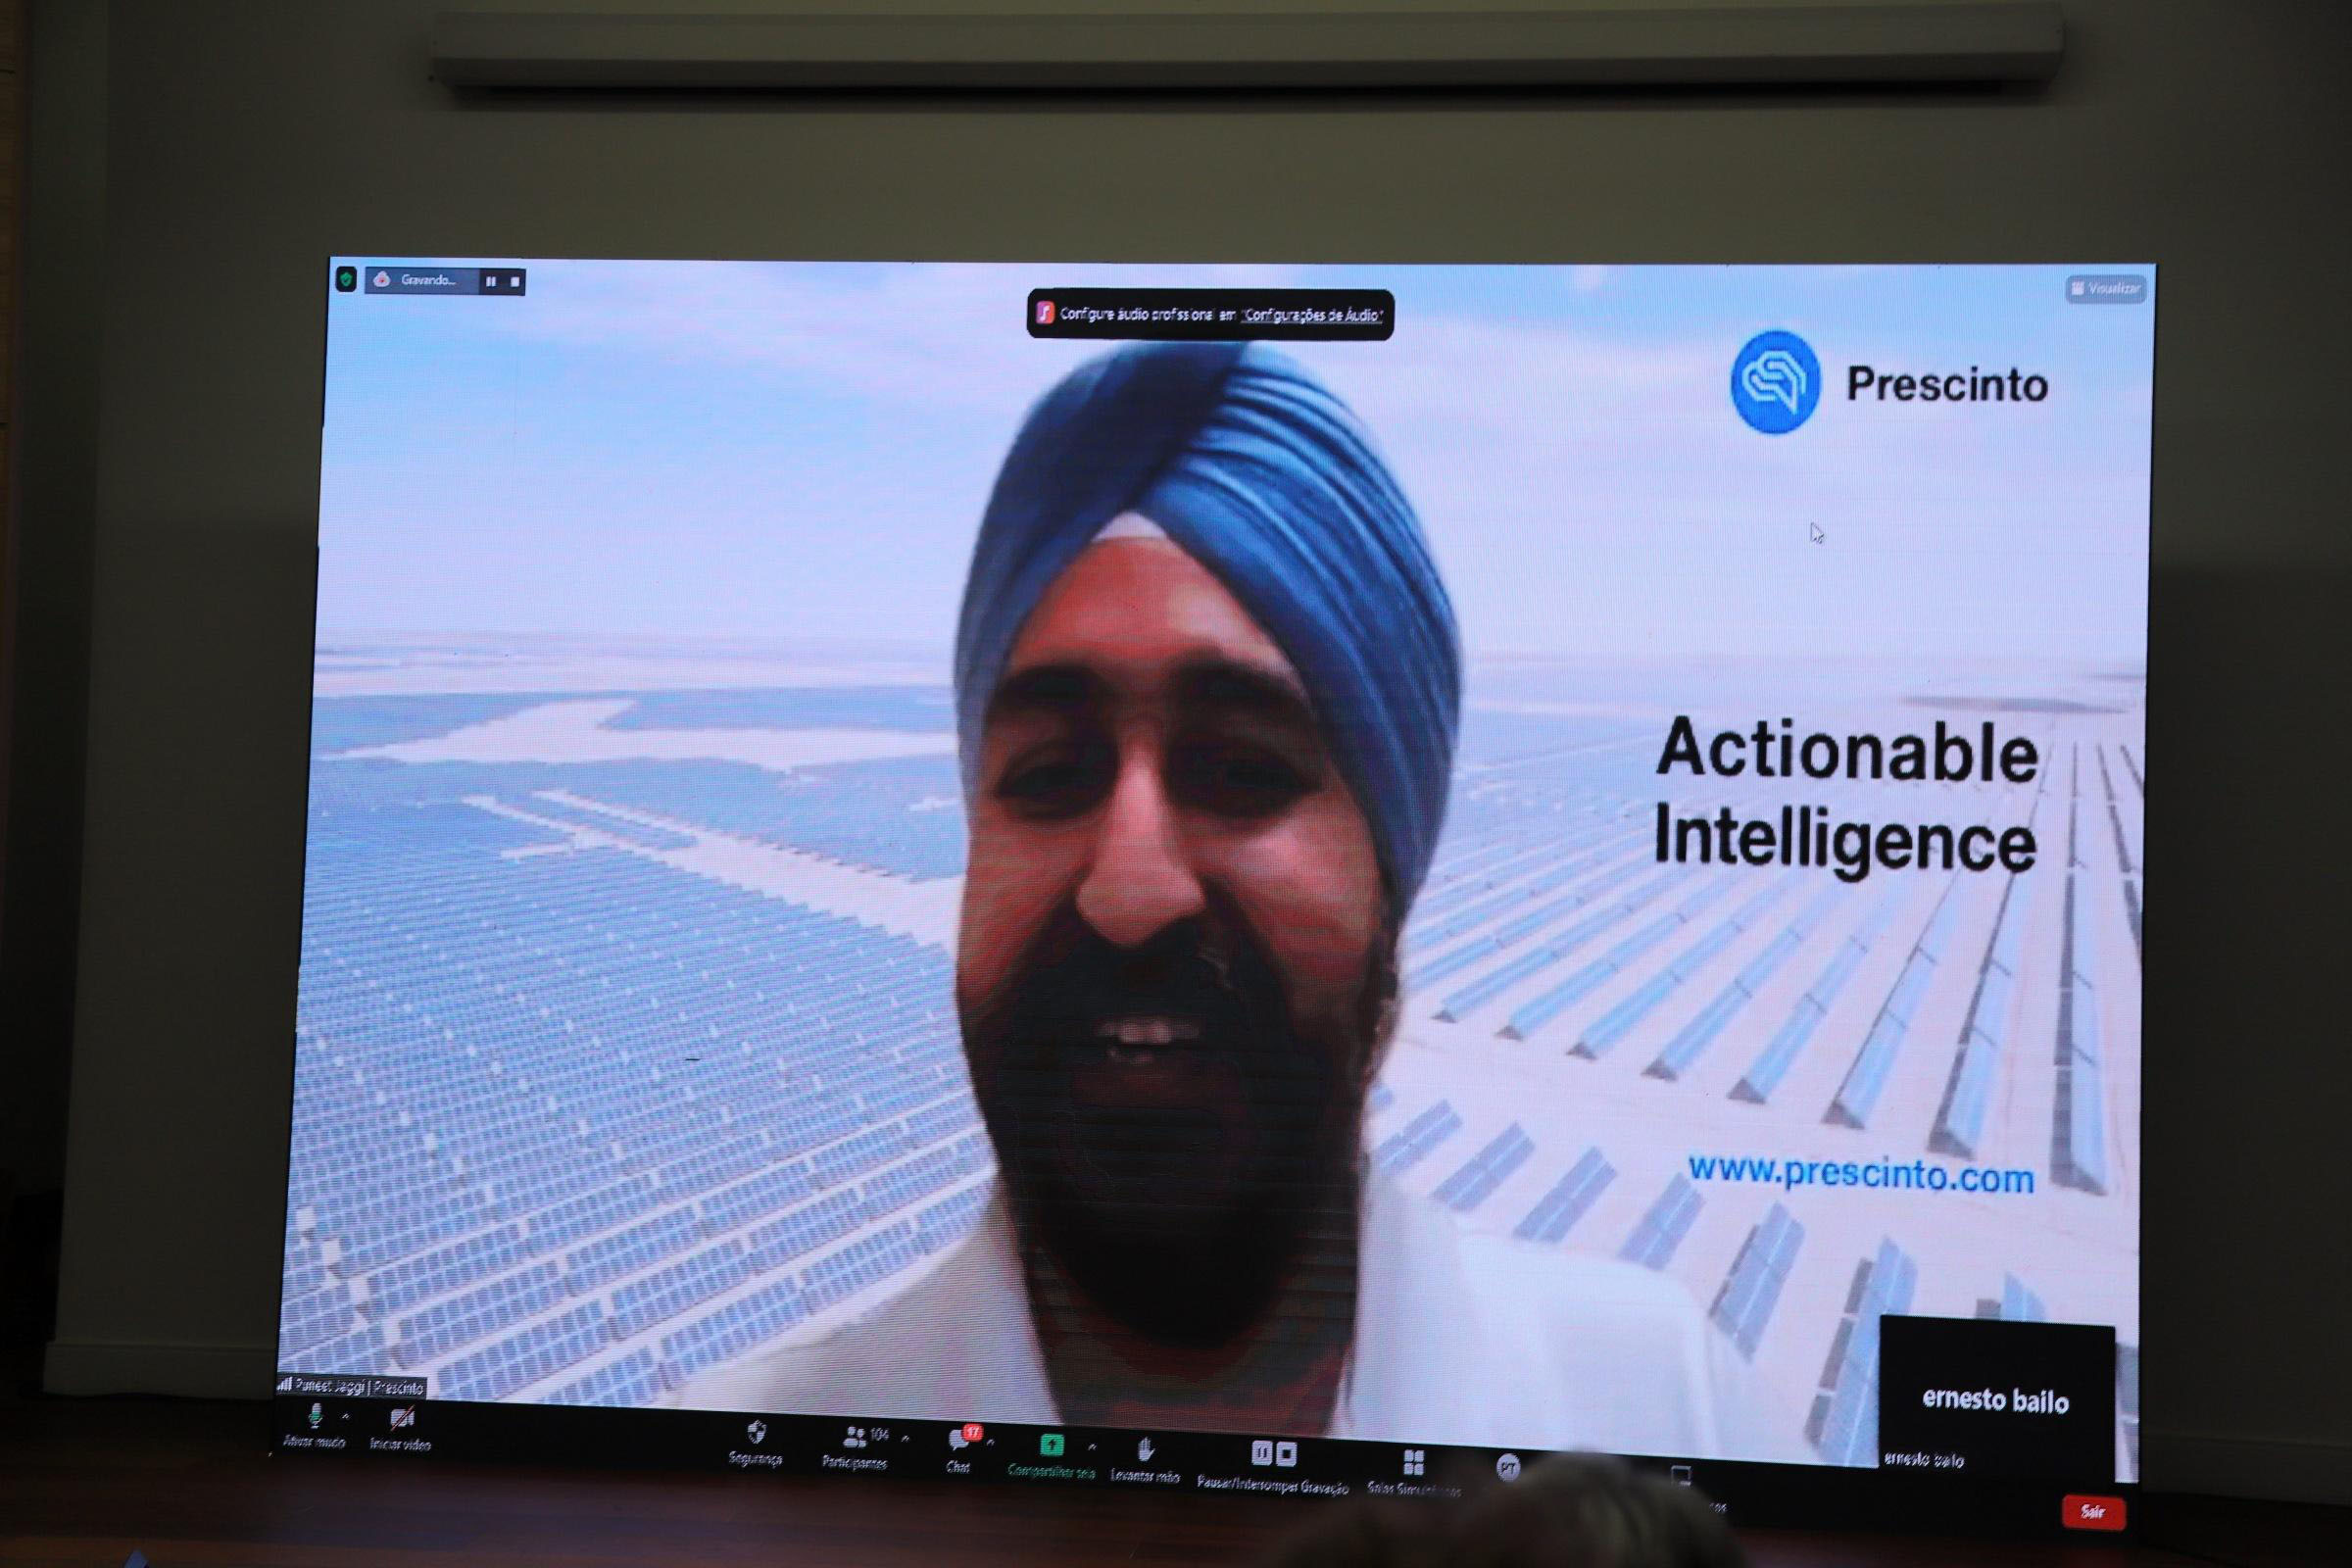Open the Segurança shield menu

click(756, 1443)
